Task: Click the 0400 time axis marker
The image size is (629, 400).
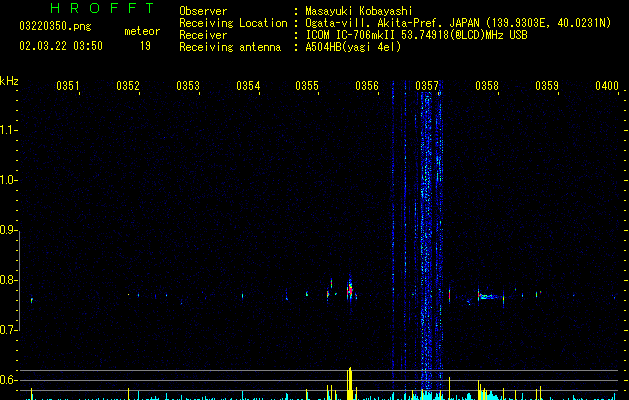Action: [x=607, y=85]
